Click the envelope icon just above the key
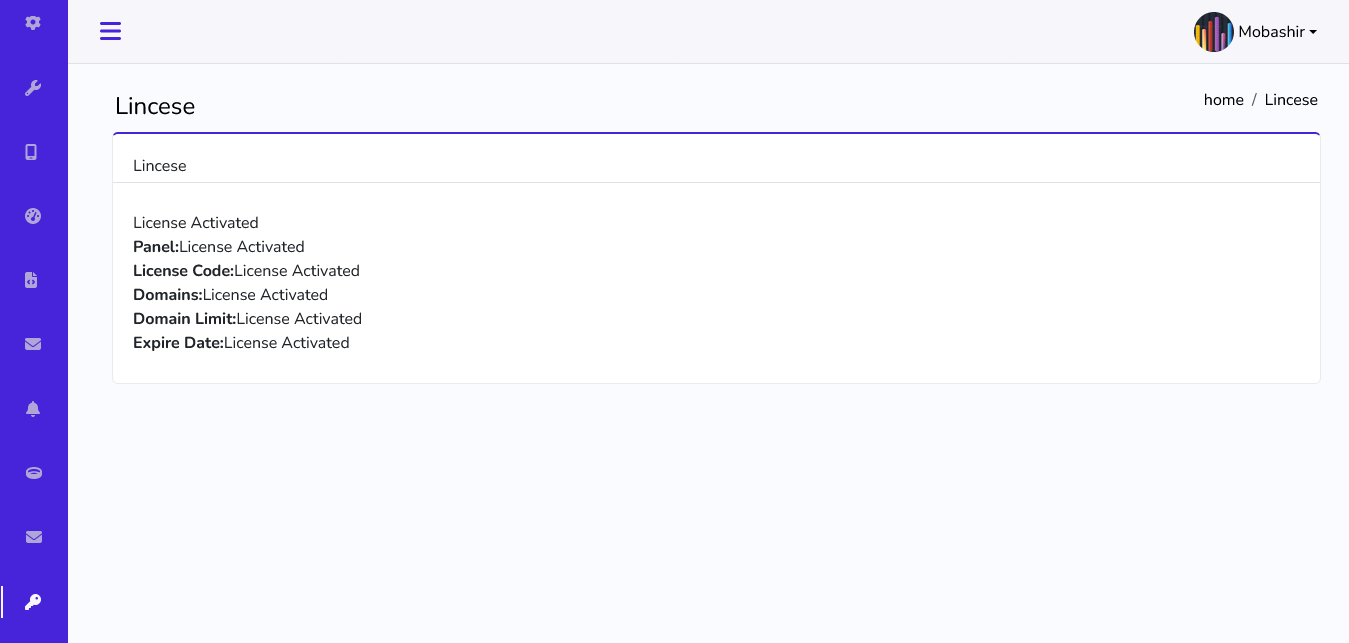 [x=33, y=537]
